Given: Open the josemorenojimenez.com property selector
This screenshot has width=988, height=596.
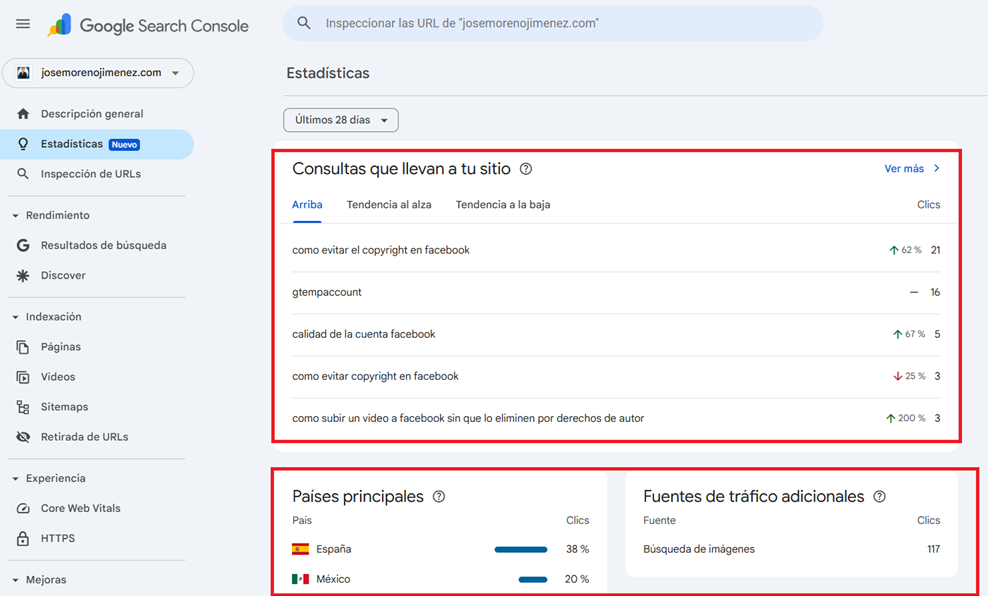Looking at the screenshot, I should 98,73.
